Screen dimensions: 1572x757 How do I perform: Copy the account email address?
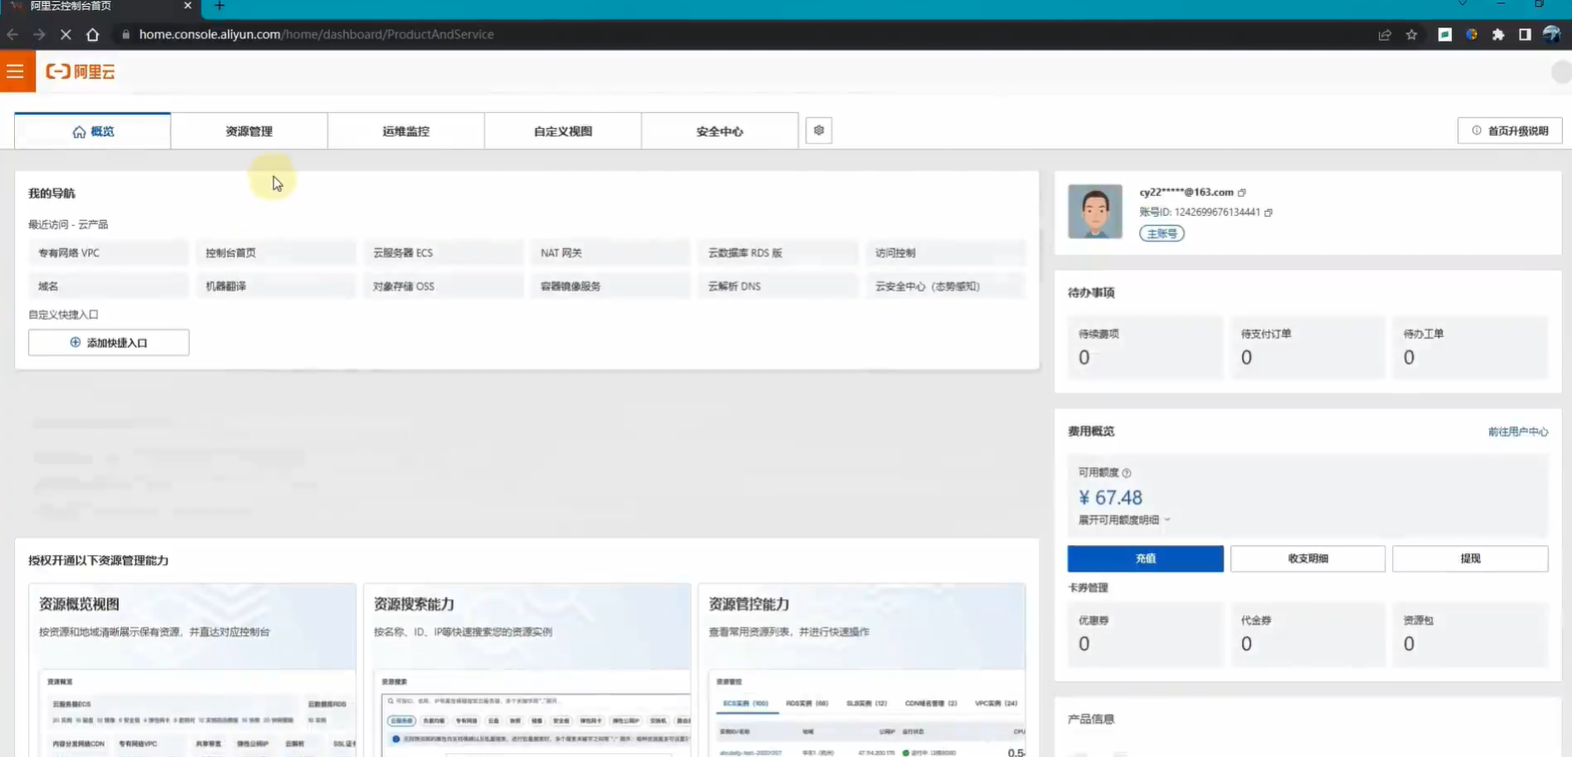click(x=1242, y=192)
